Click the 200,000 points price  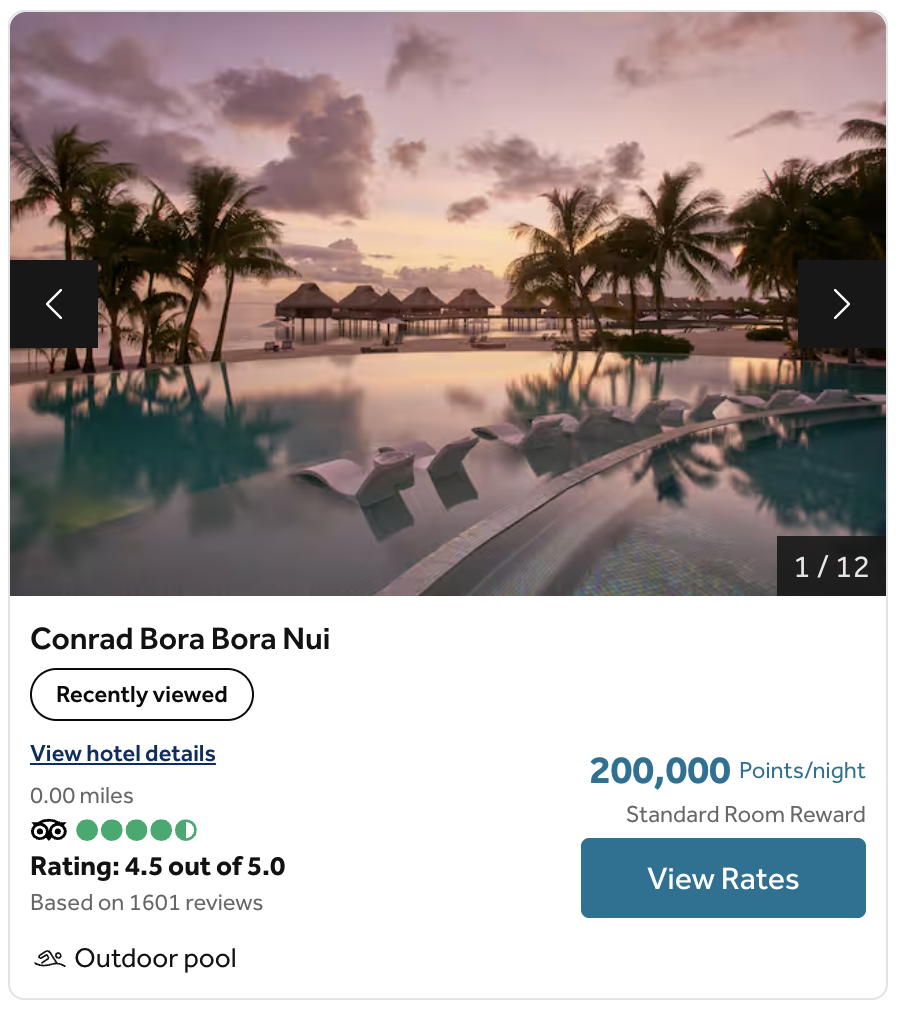coord(659,771)
